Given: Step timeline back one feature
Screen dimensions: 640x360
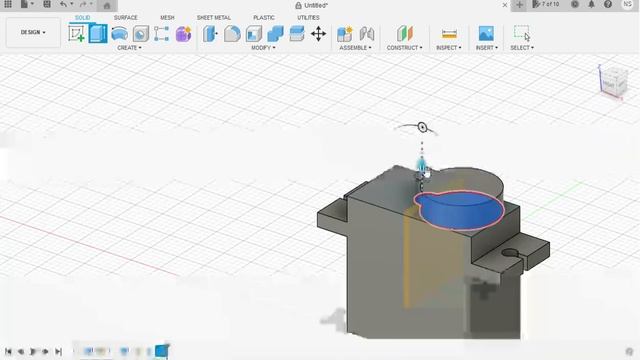Looking at the screenshot, I should pyautogui.click(x=20, y=351).
